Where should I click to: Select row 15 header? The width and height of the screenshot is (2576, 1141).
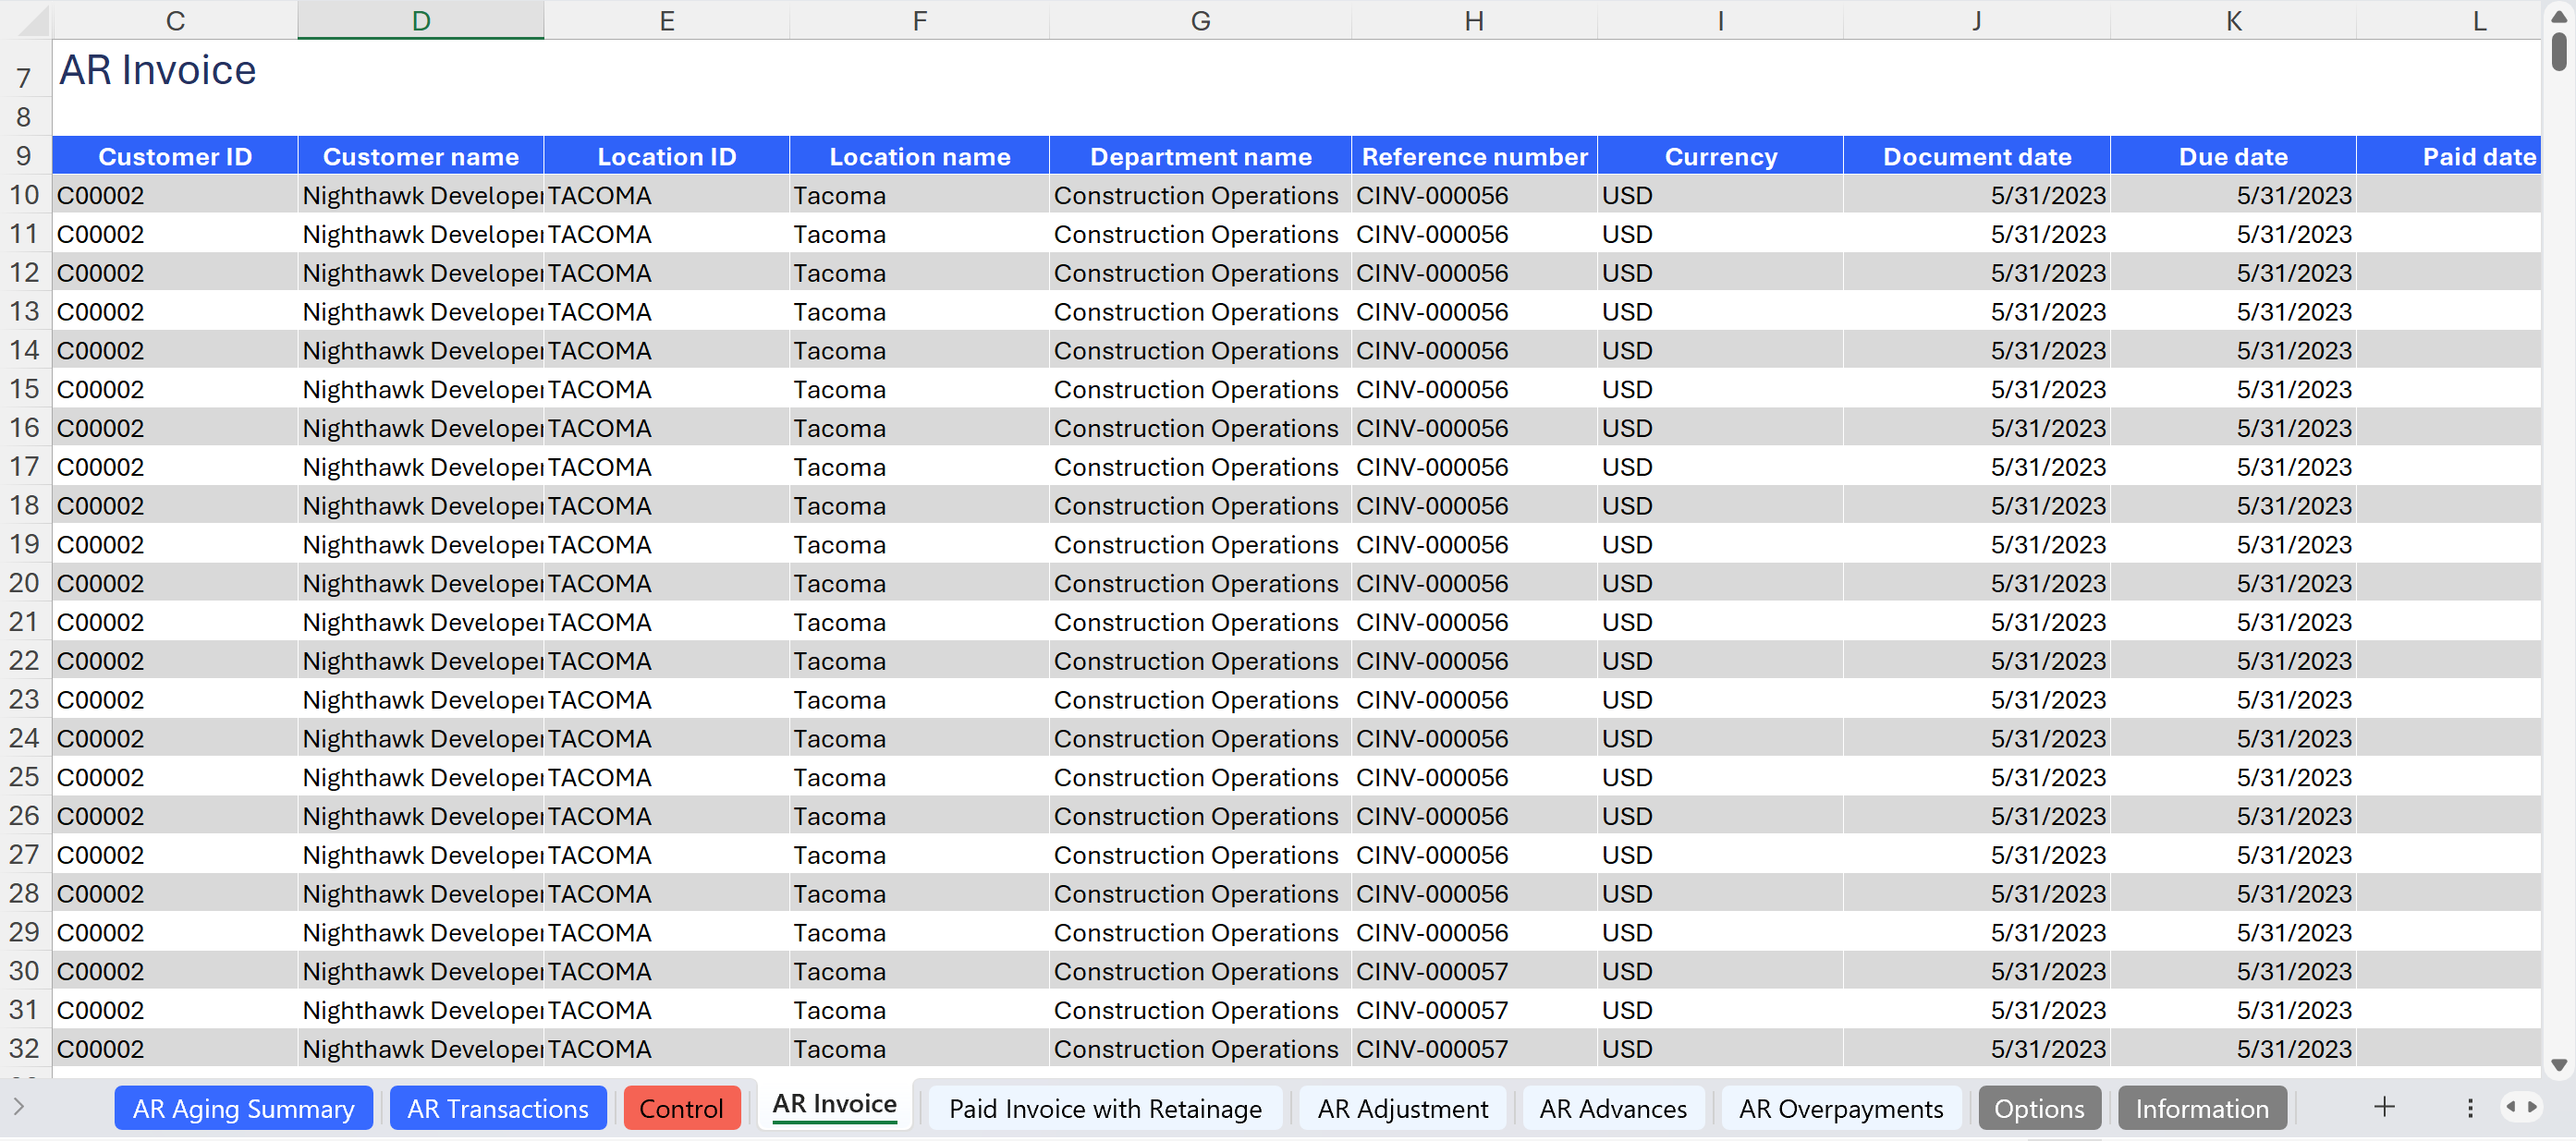(24, 389)
